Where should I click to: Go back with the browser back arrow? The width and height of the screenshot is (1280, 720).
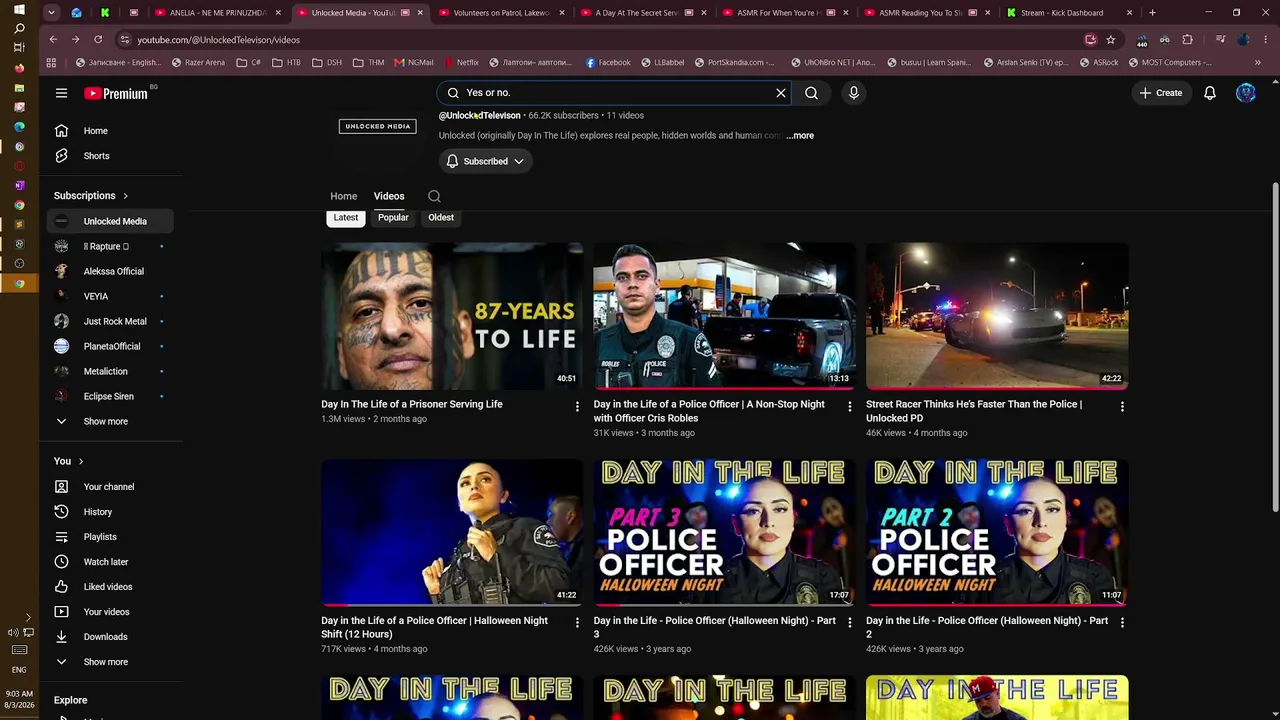coord(53,39)
